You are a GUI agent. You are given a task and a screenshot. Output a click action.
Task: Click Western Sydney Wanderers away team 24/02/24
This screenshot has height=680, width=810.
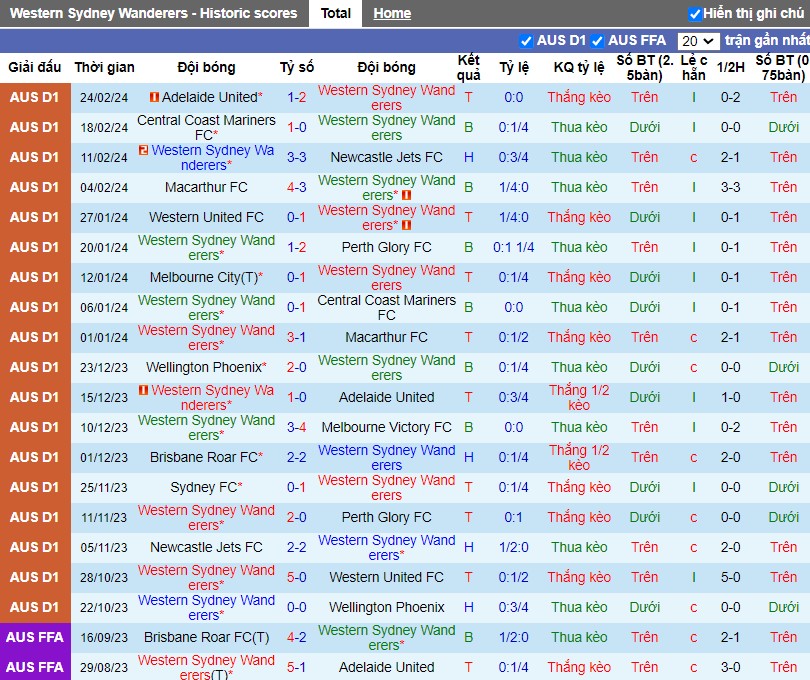[386, 97]
